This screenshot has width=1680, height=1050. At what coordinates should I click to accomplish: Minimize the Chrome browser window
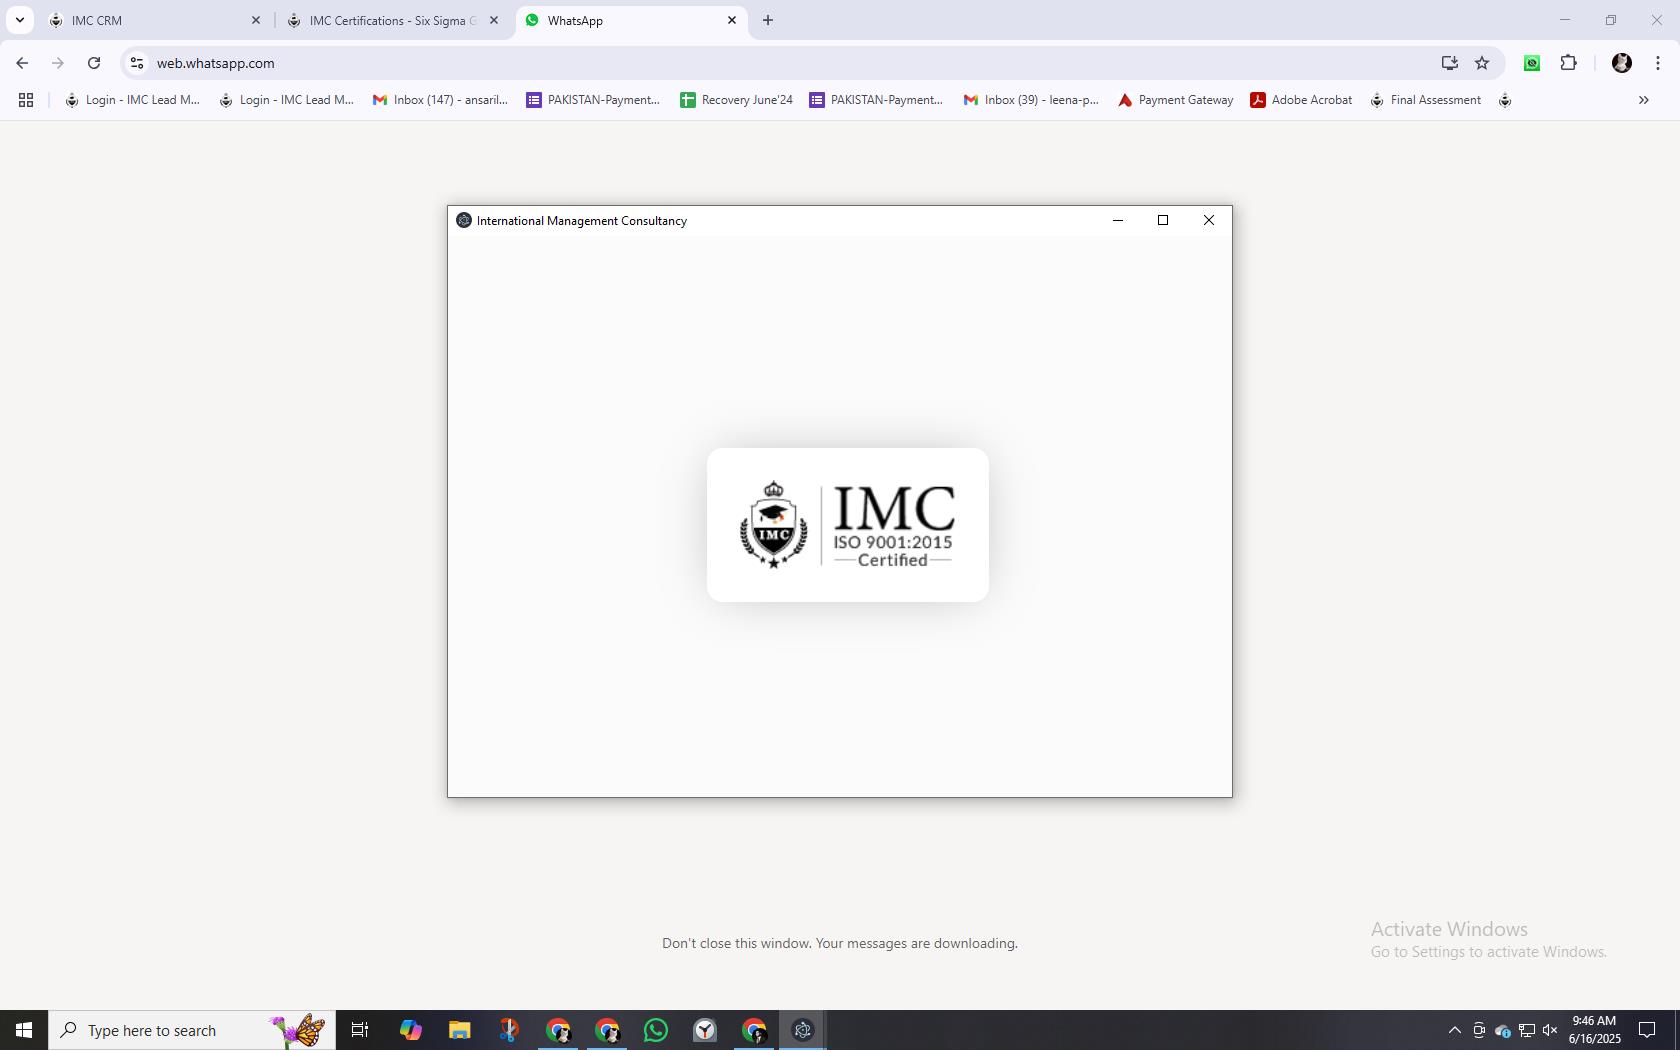coord(1565,20)
